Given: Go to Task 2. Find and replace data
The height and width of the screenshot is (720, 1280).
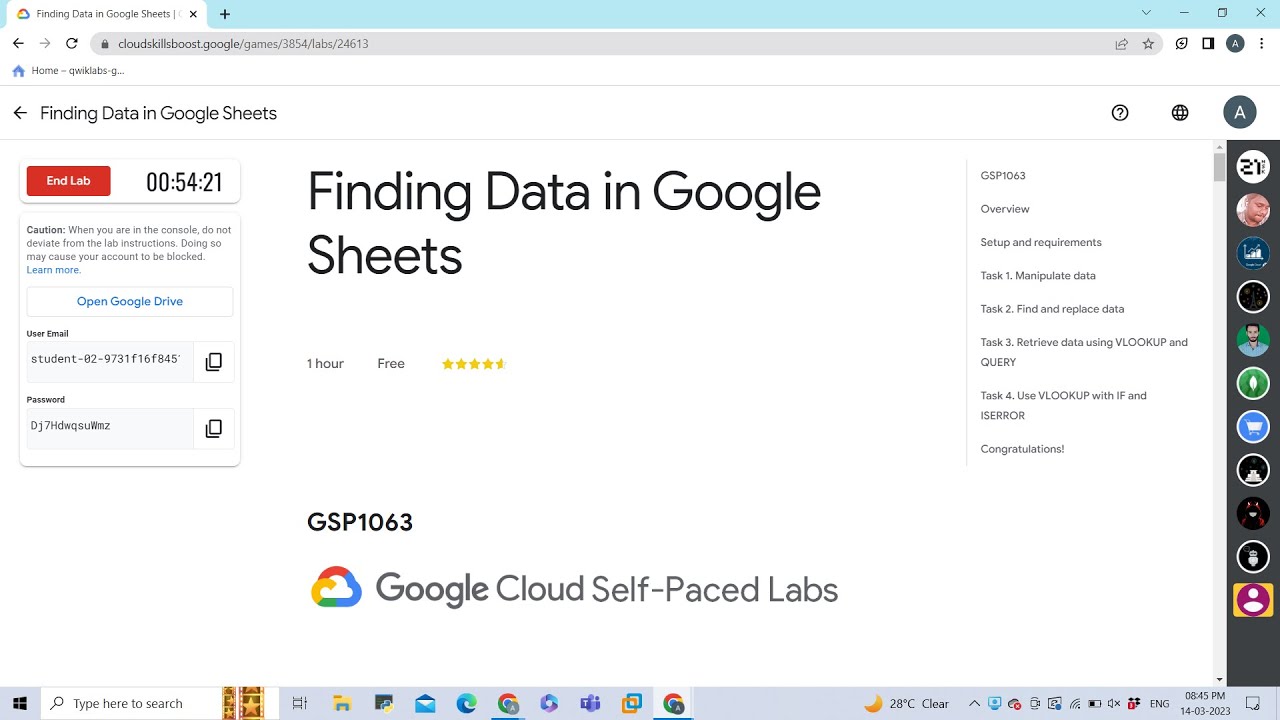Looking at the screenshot, I should coord(1052,309).
